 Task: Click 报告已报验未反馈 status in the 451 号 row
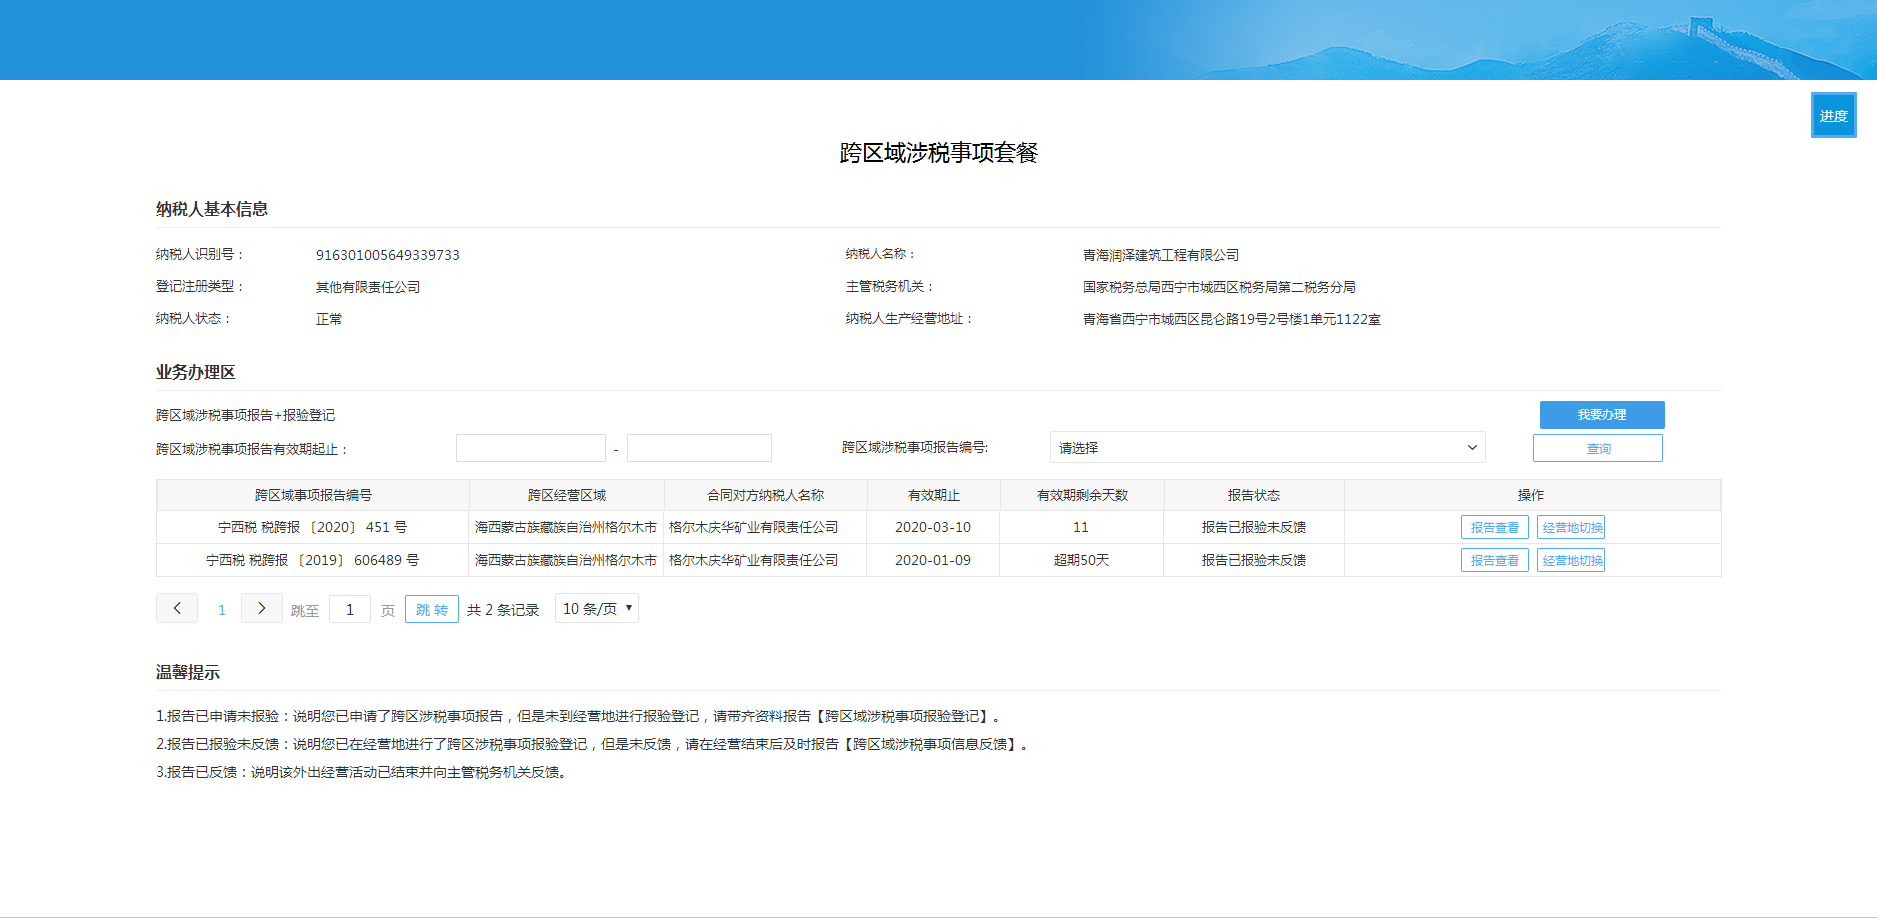coord(1254,527)
